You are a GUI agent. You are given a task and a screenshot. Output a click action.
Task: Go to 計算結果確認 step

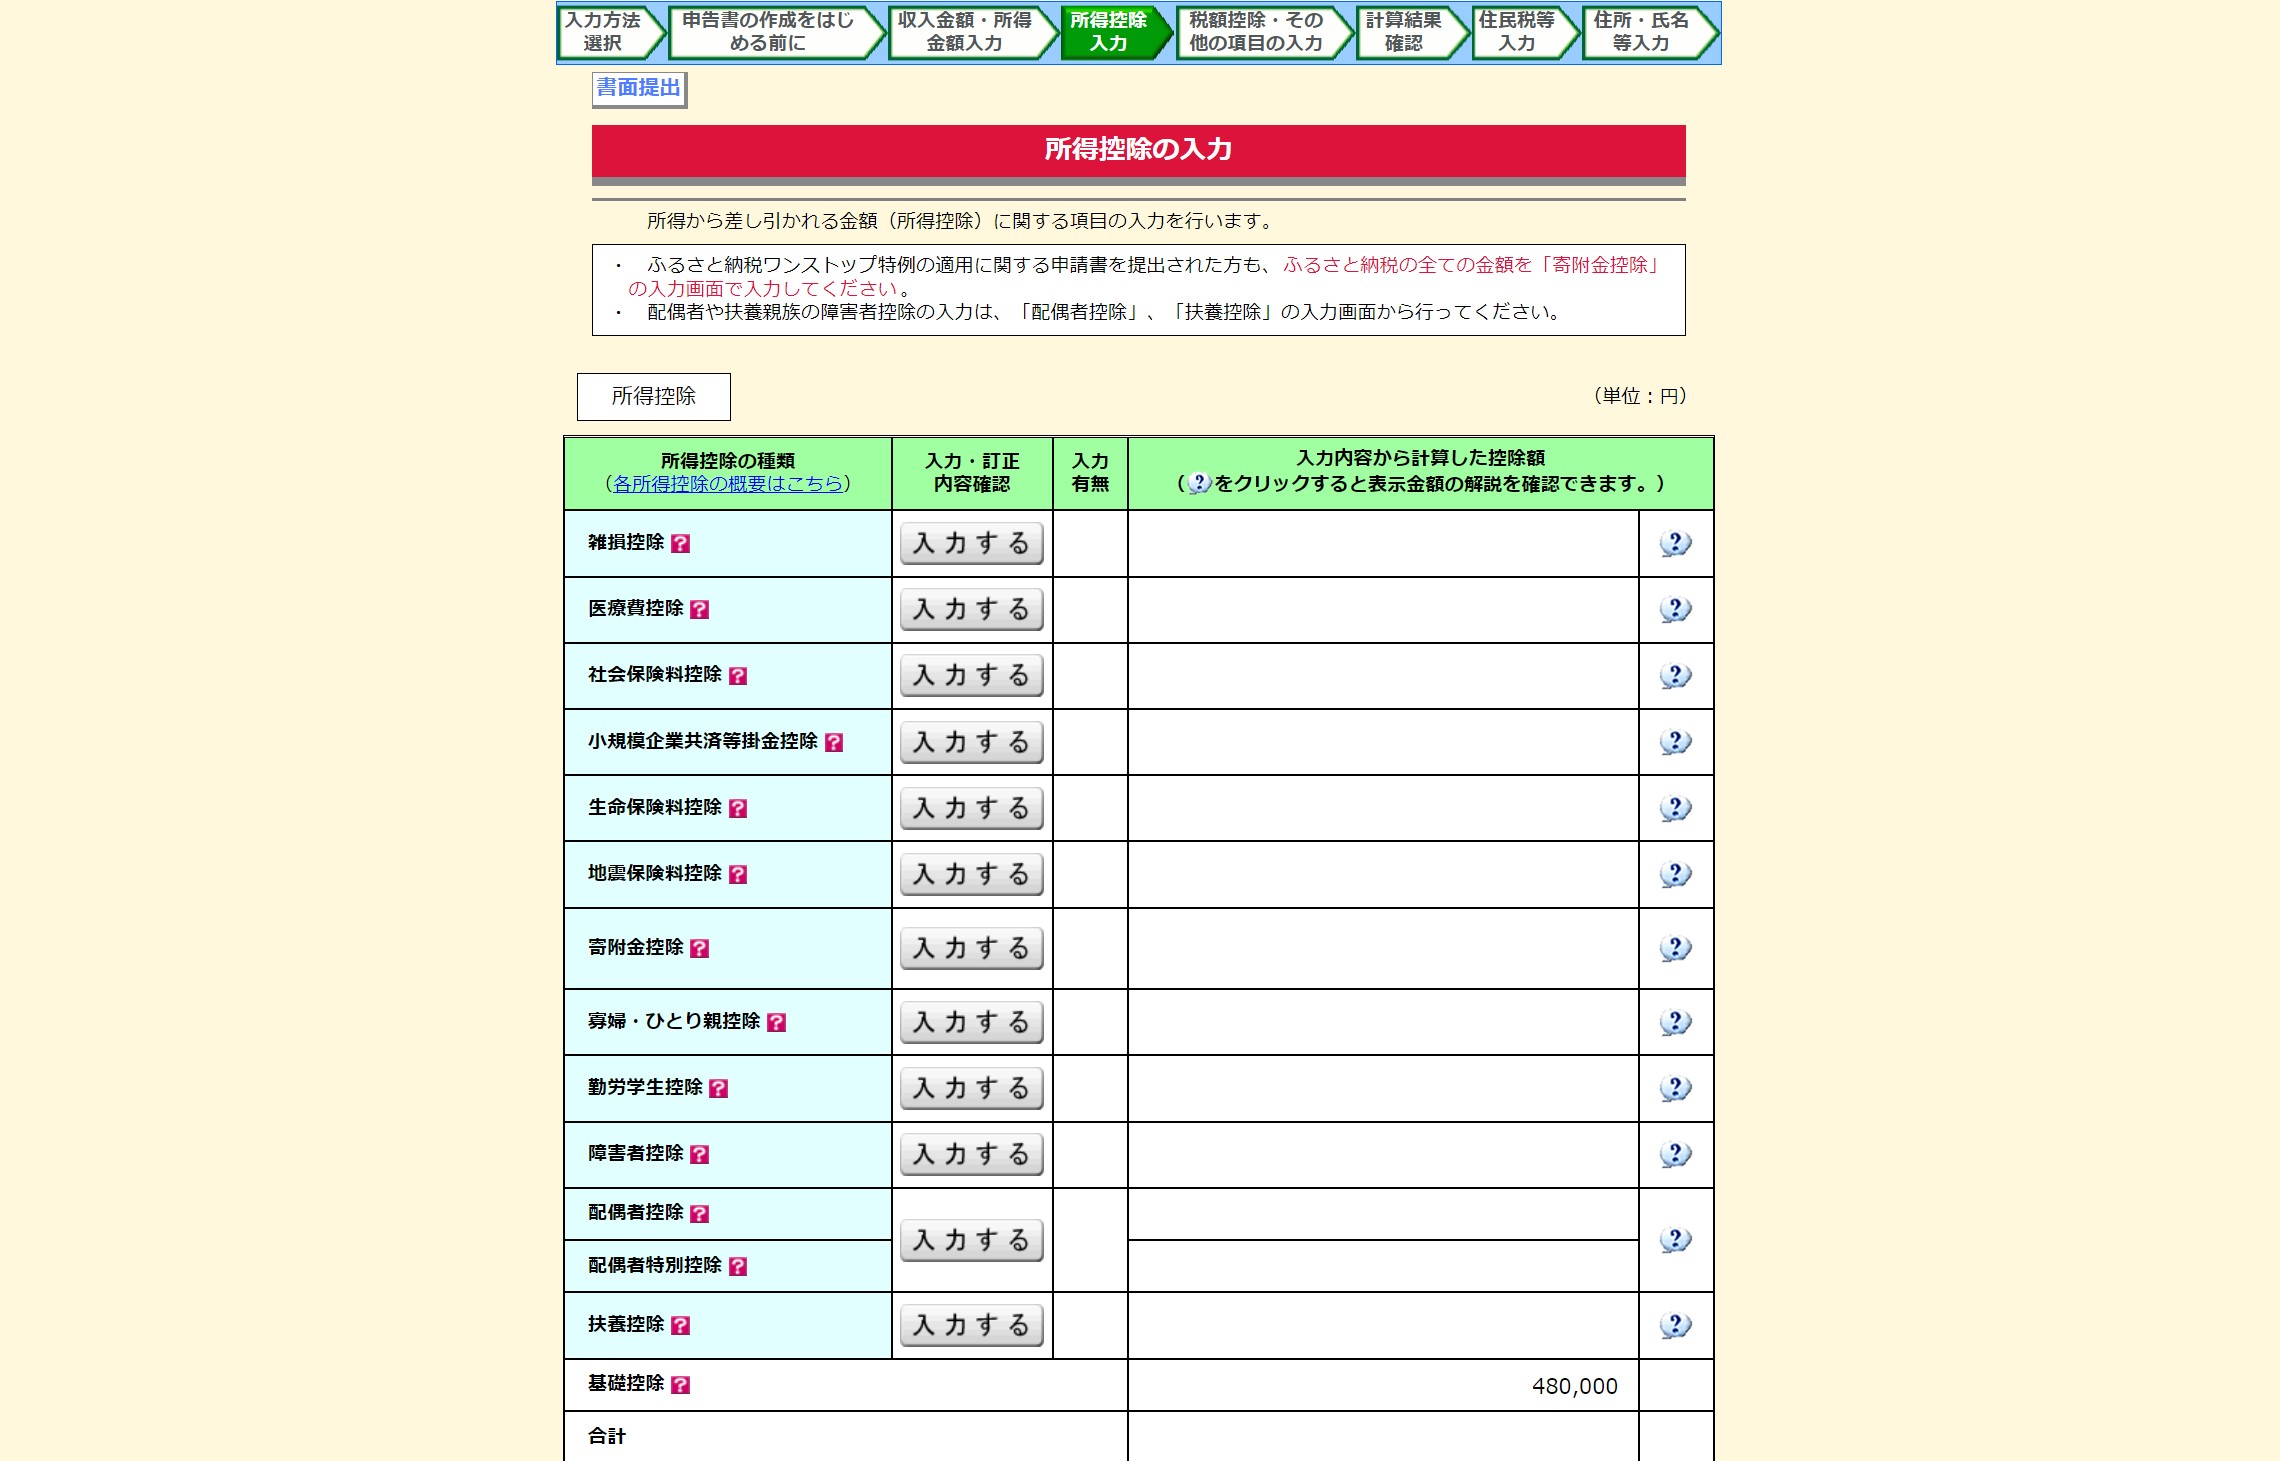coord(1412,32)
